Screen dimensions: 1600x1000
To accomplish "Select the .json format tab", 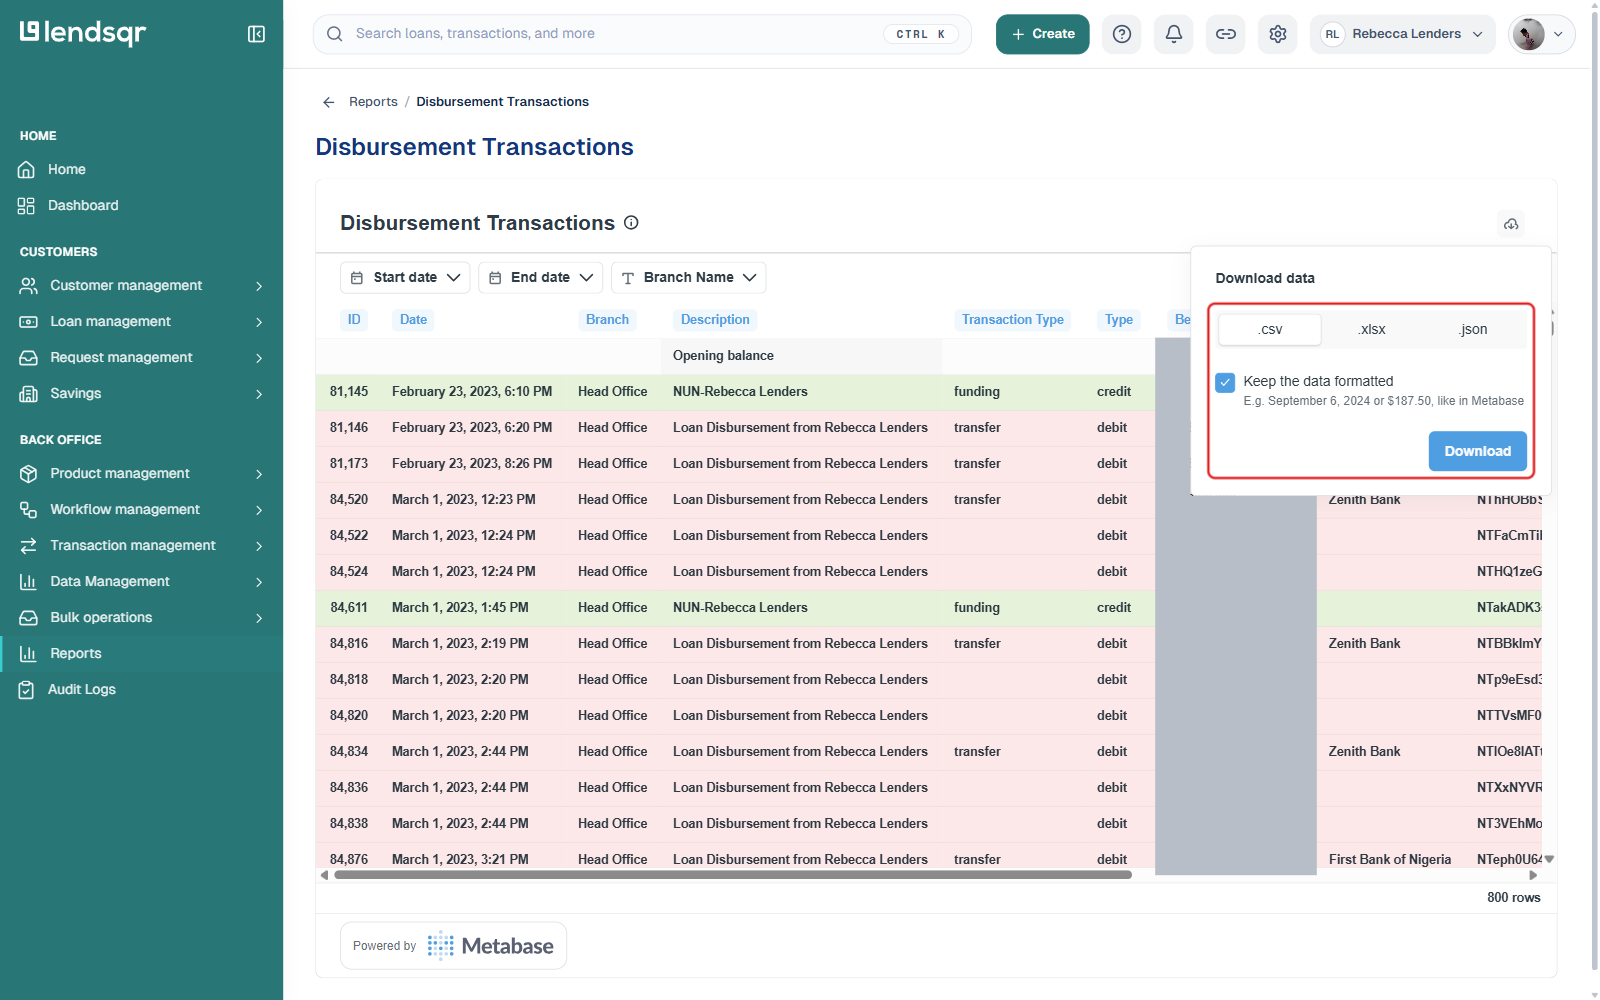I will pyautogui.click(x=1473, y=329).
